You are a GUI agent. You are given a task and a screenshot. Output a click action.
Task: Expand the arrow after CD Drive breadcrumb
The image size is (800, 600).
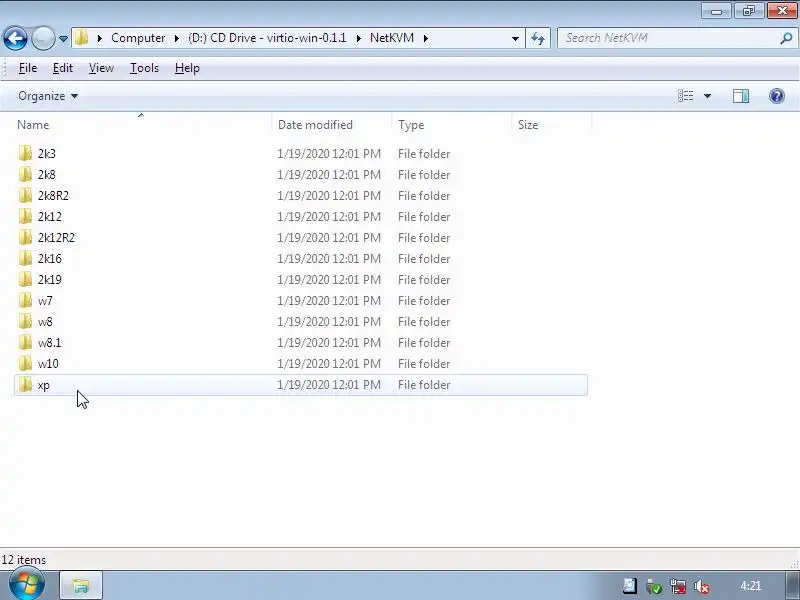click(x=359, y=38)
